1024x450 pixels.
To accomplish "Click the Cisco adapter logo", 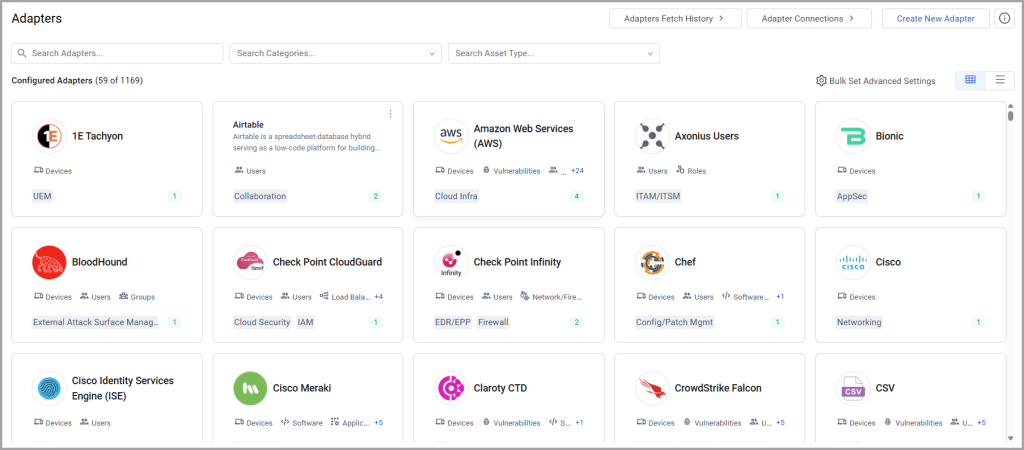I will [x=854, y=262].
